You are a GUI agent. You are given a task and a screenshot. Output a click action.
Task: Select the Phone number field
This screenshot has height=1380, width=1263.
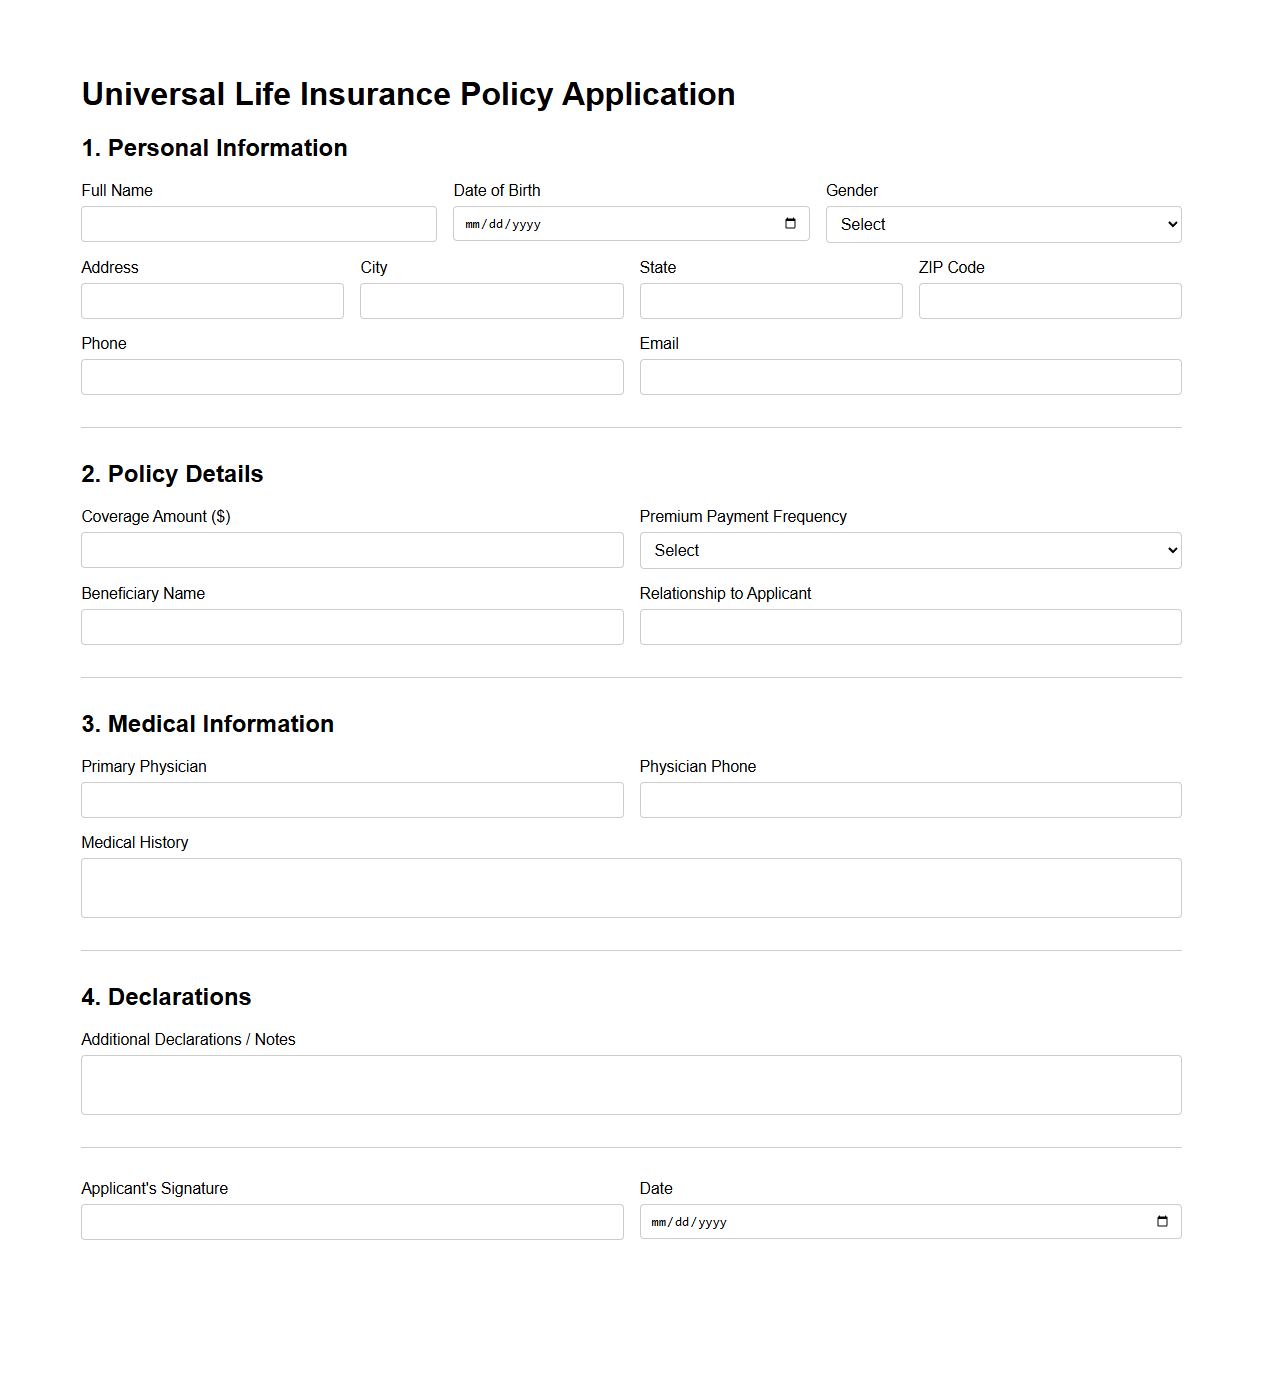(x=351, y=376)
